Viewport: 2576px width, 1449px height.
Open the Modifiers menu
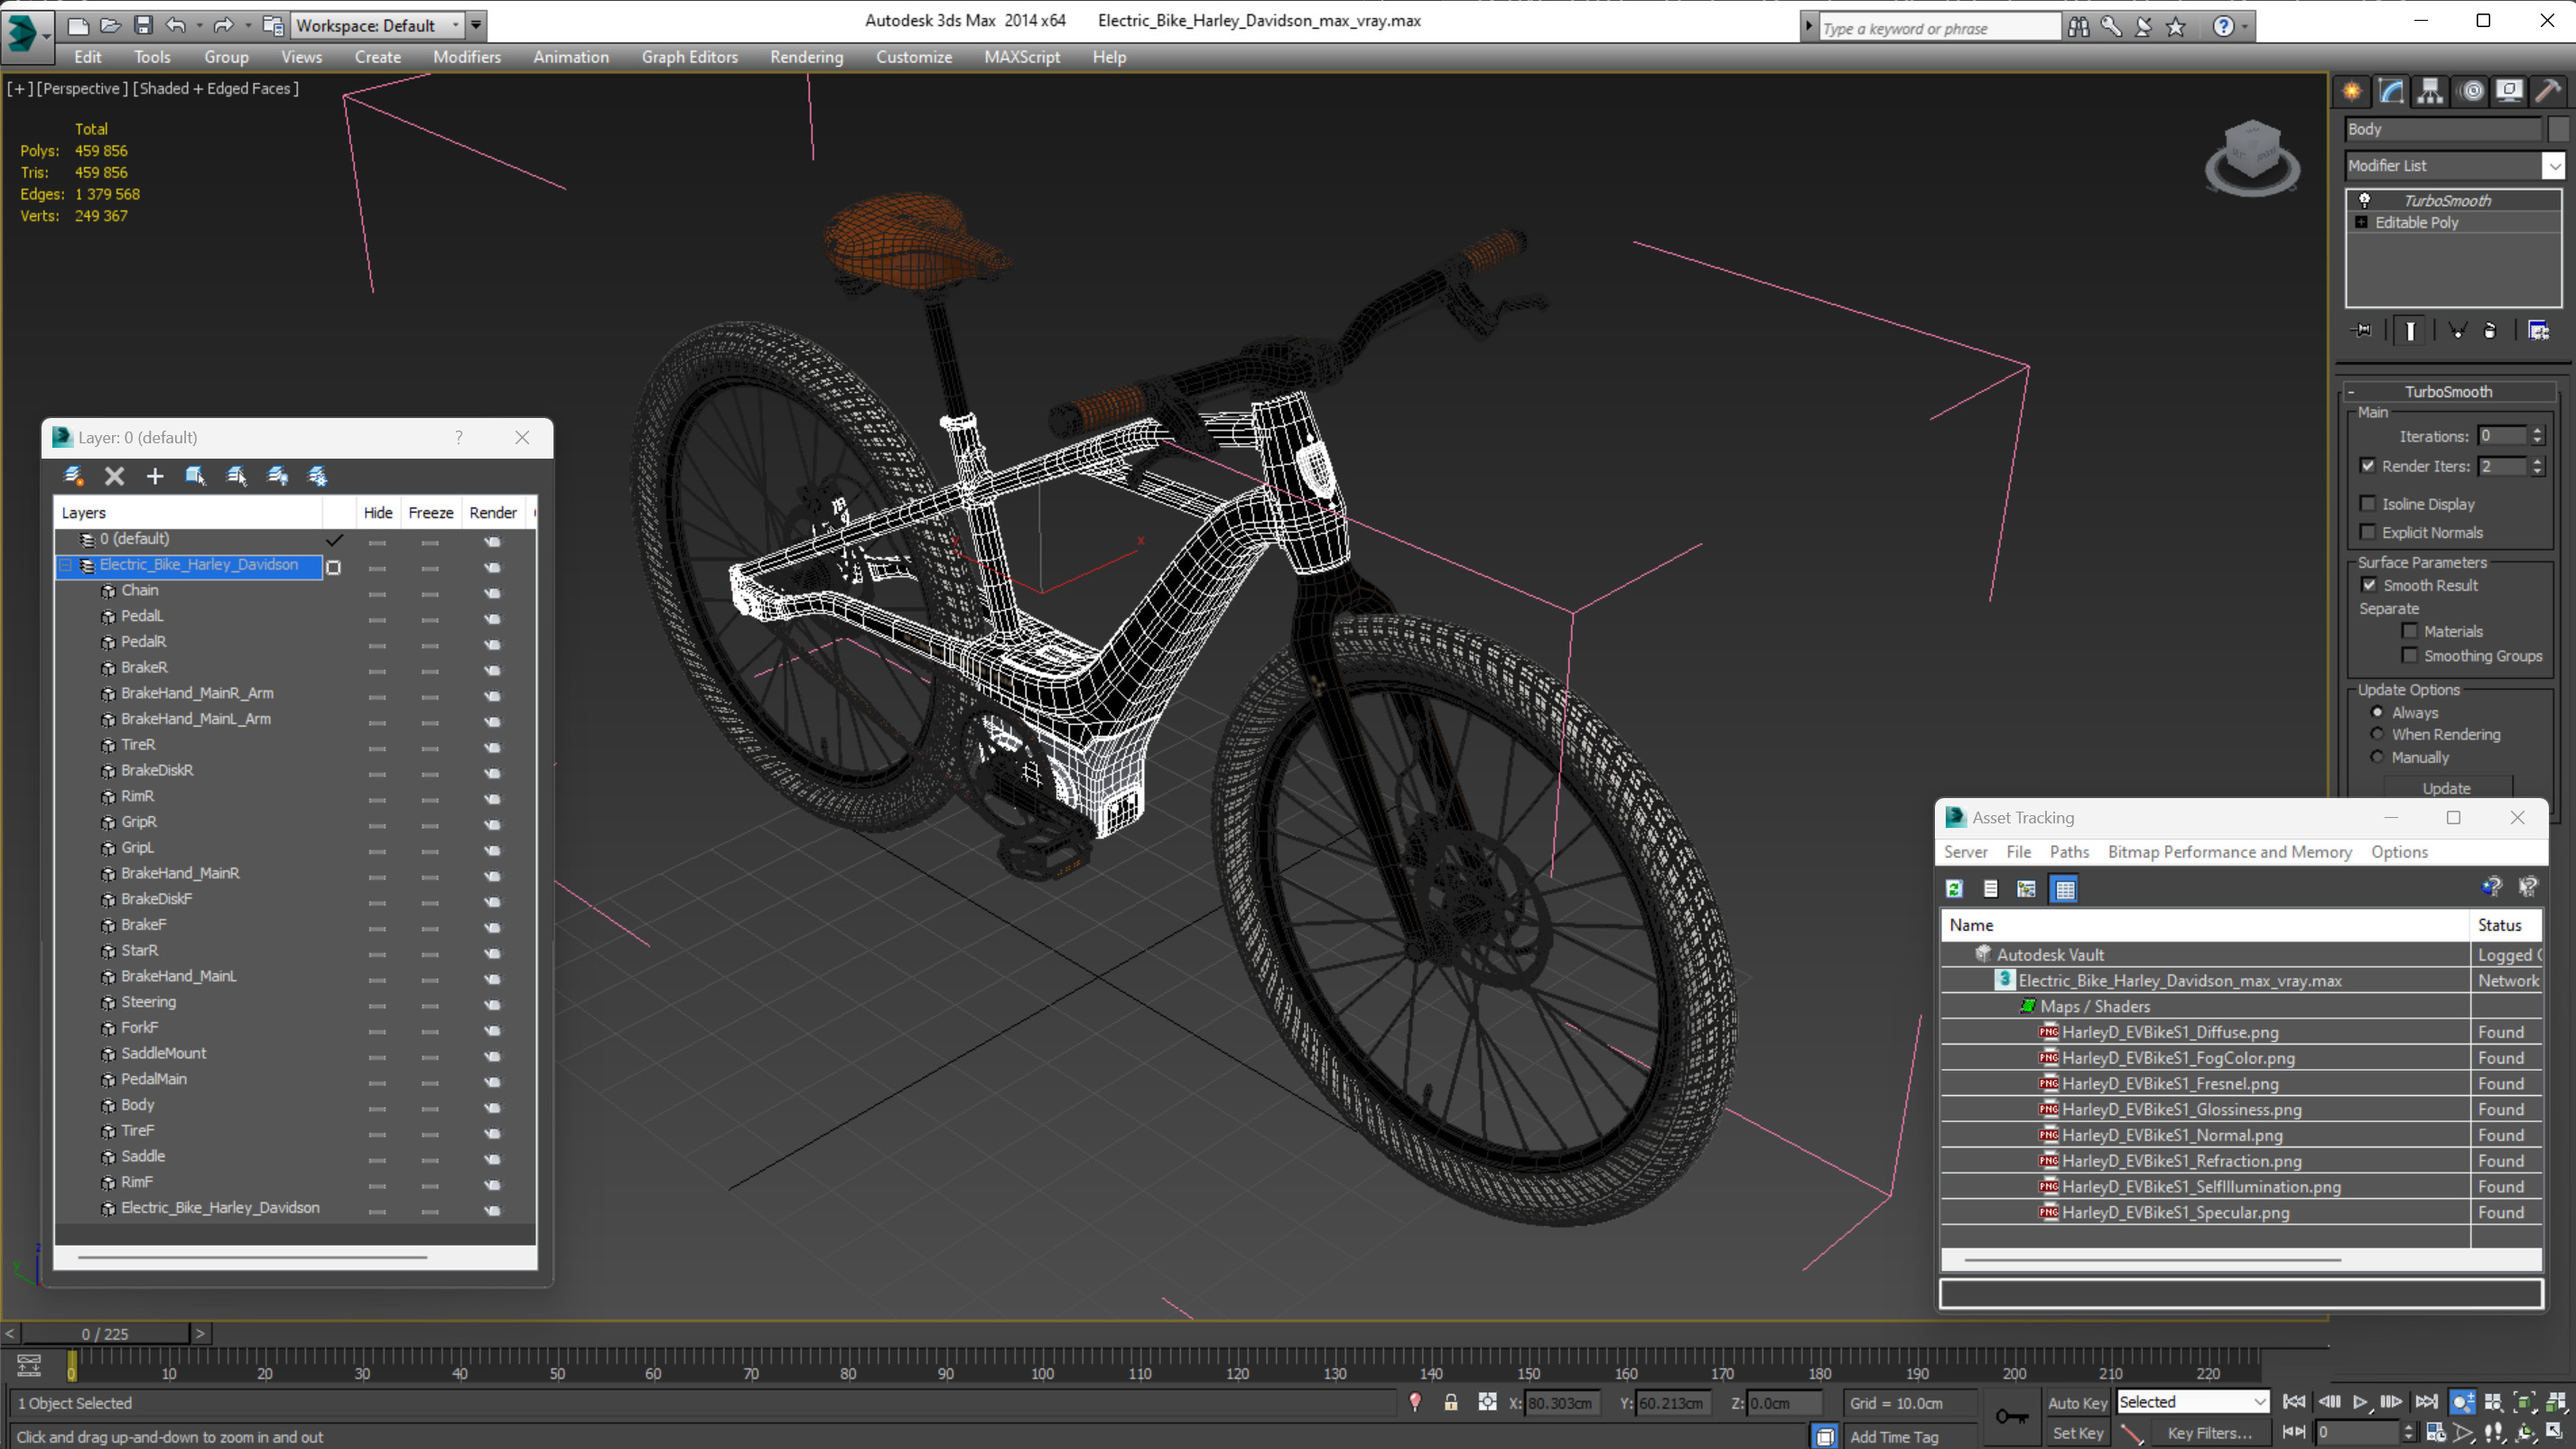pos(466,57)
